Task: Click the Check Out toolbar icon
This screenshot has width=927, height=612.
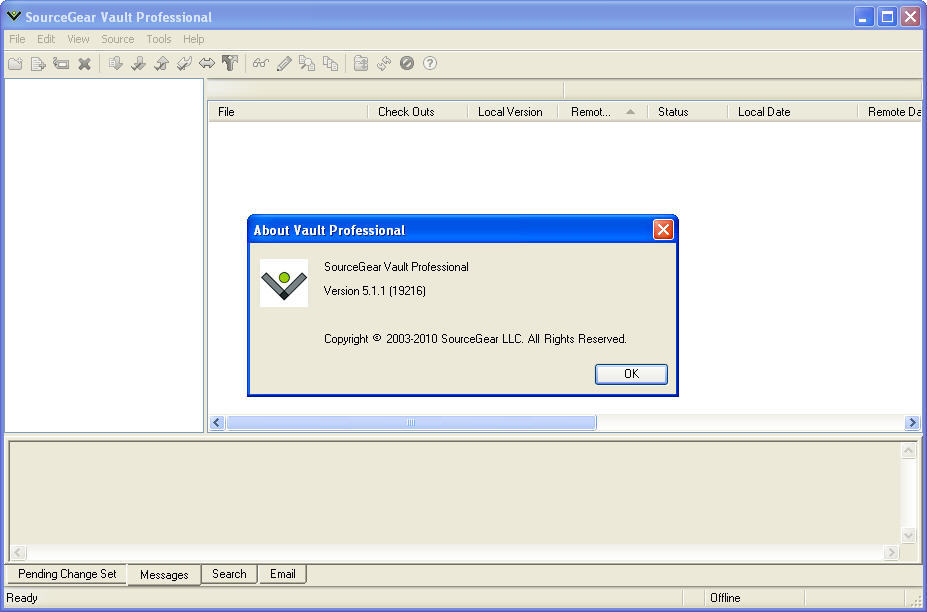Action: [x=138, y=63]
